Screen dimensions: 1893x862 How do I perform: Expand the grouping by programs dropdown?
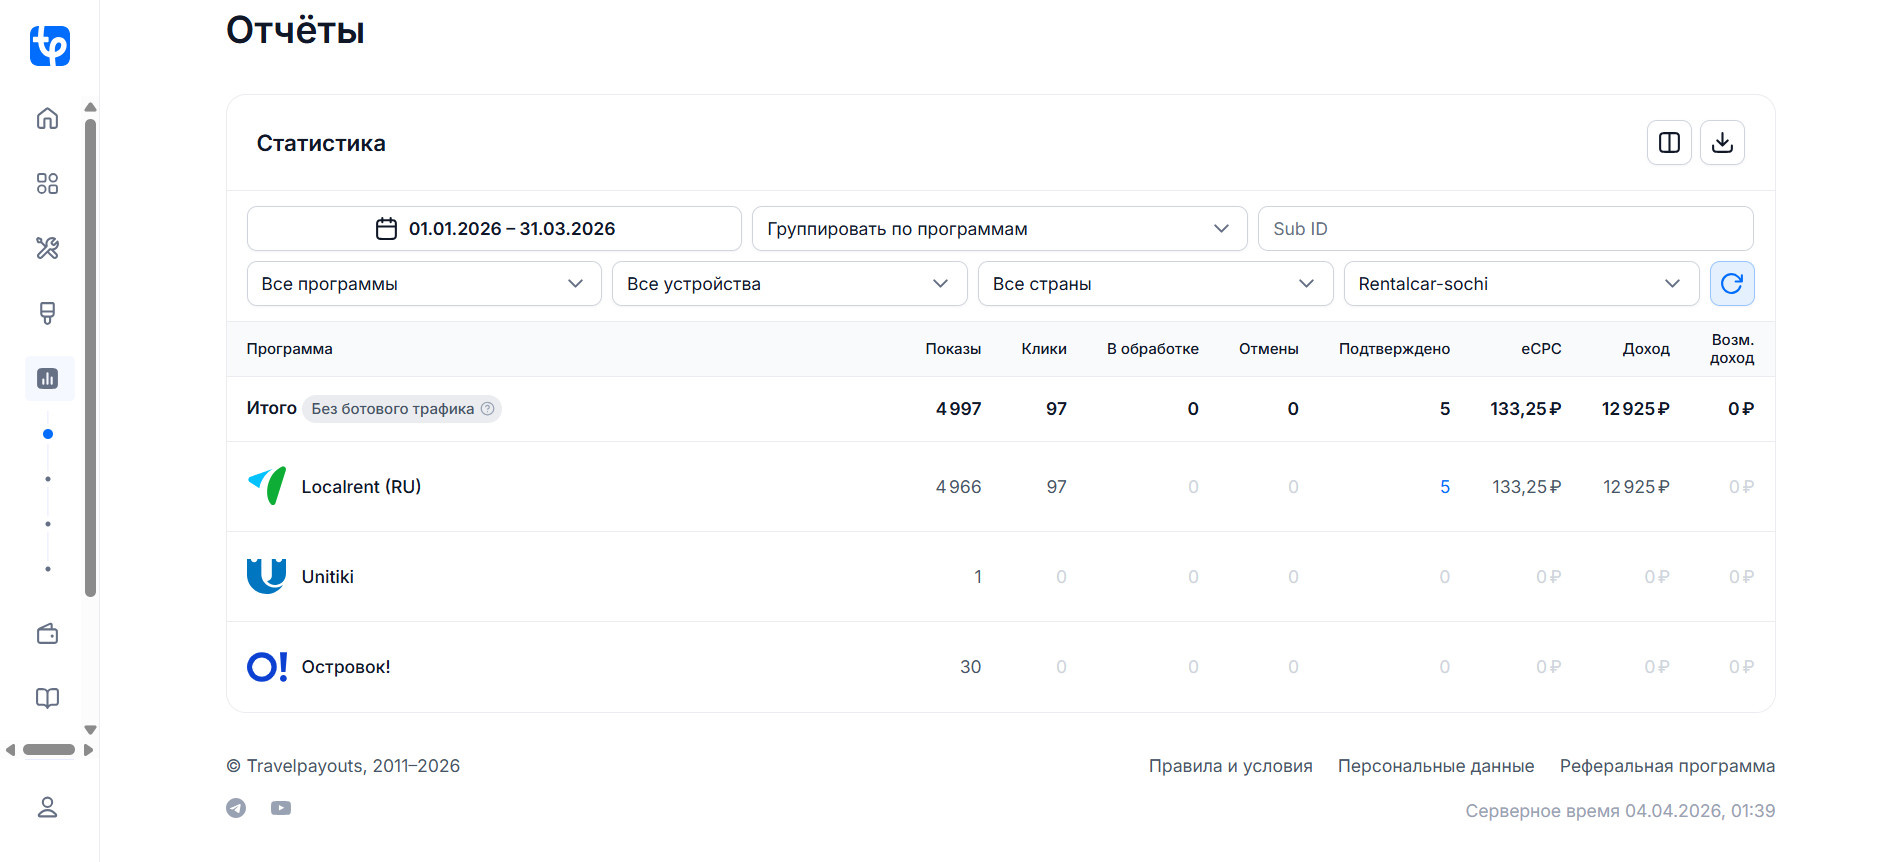[x=998, y=229]
